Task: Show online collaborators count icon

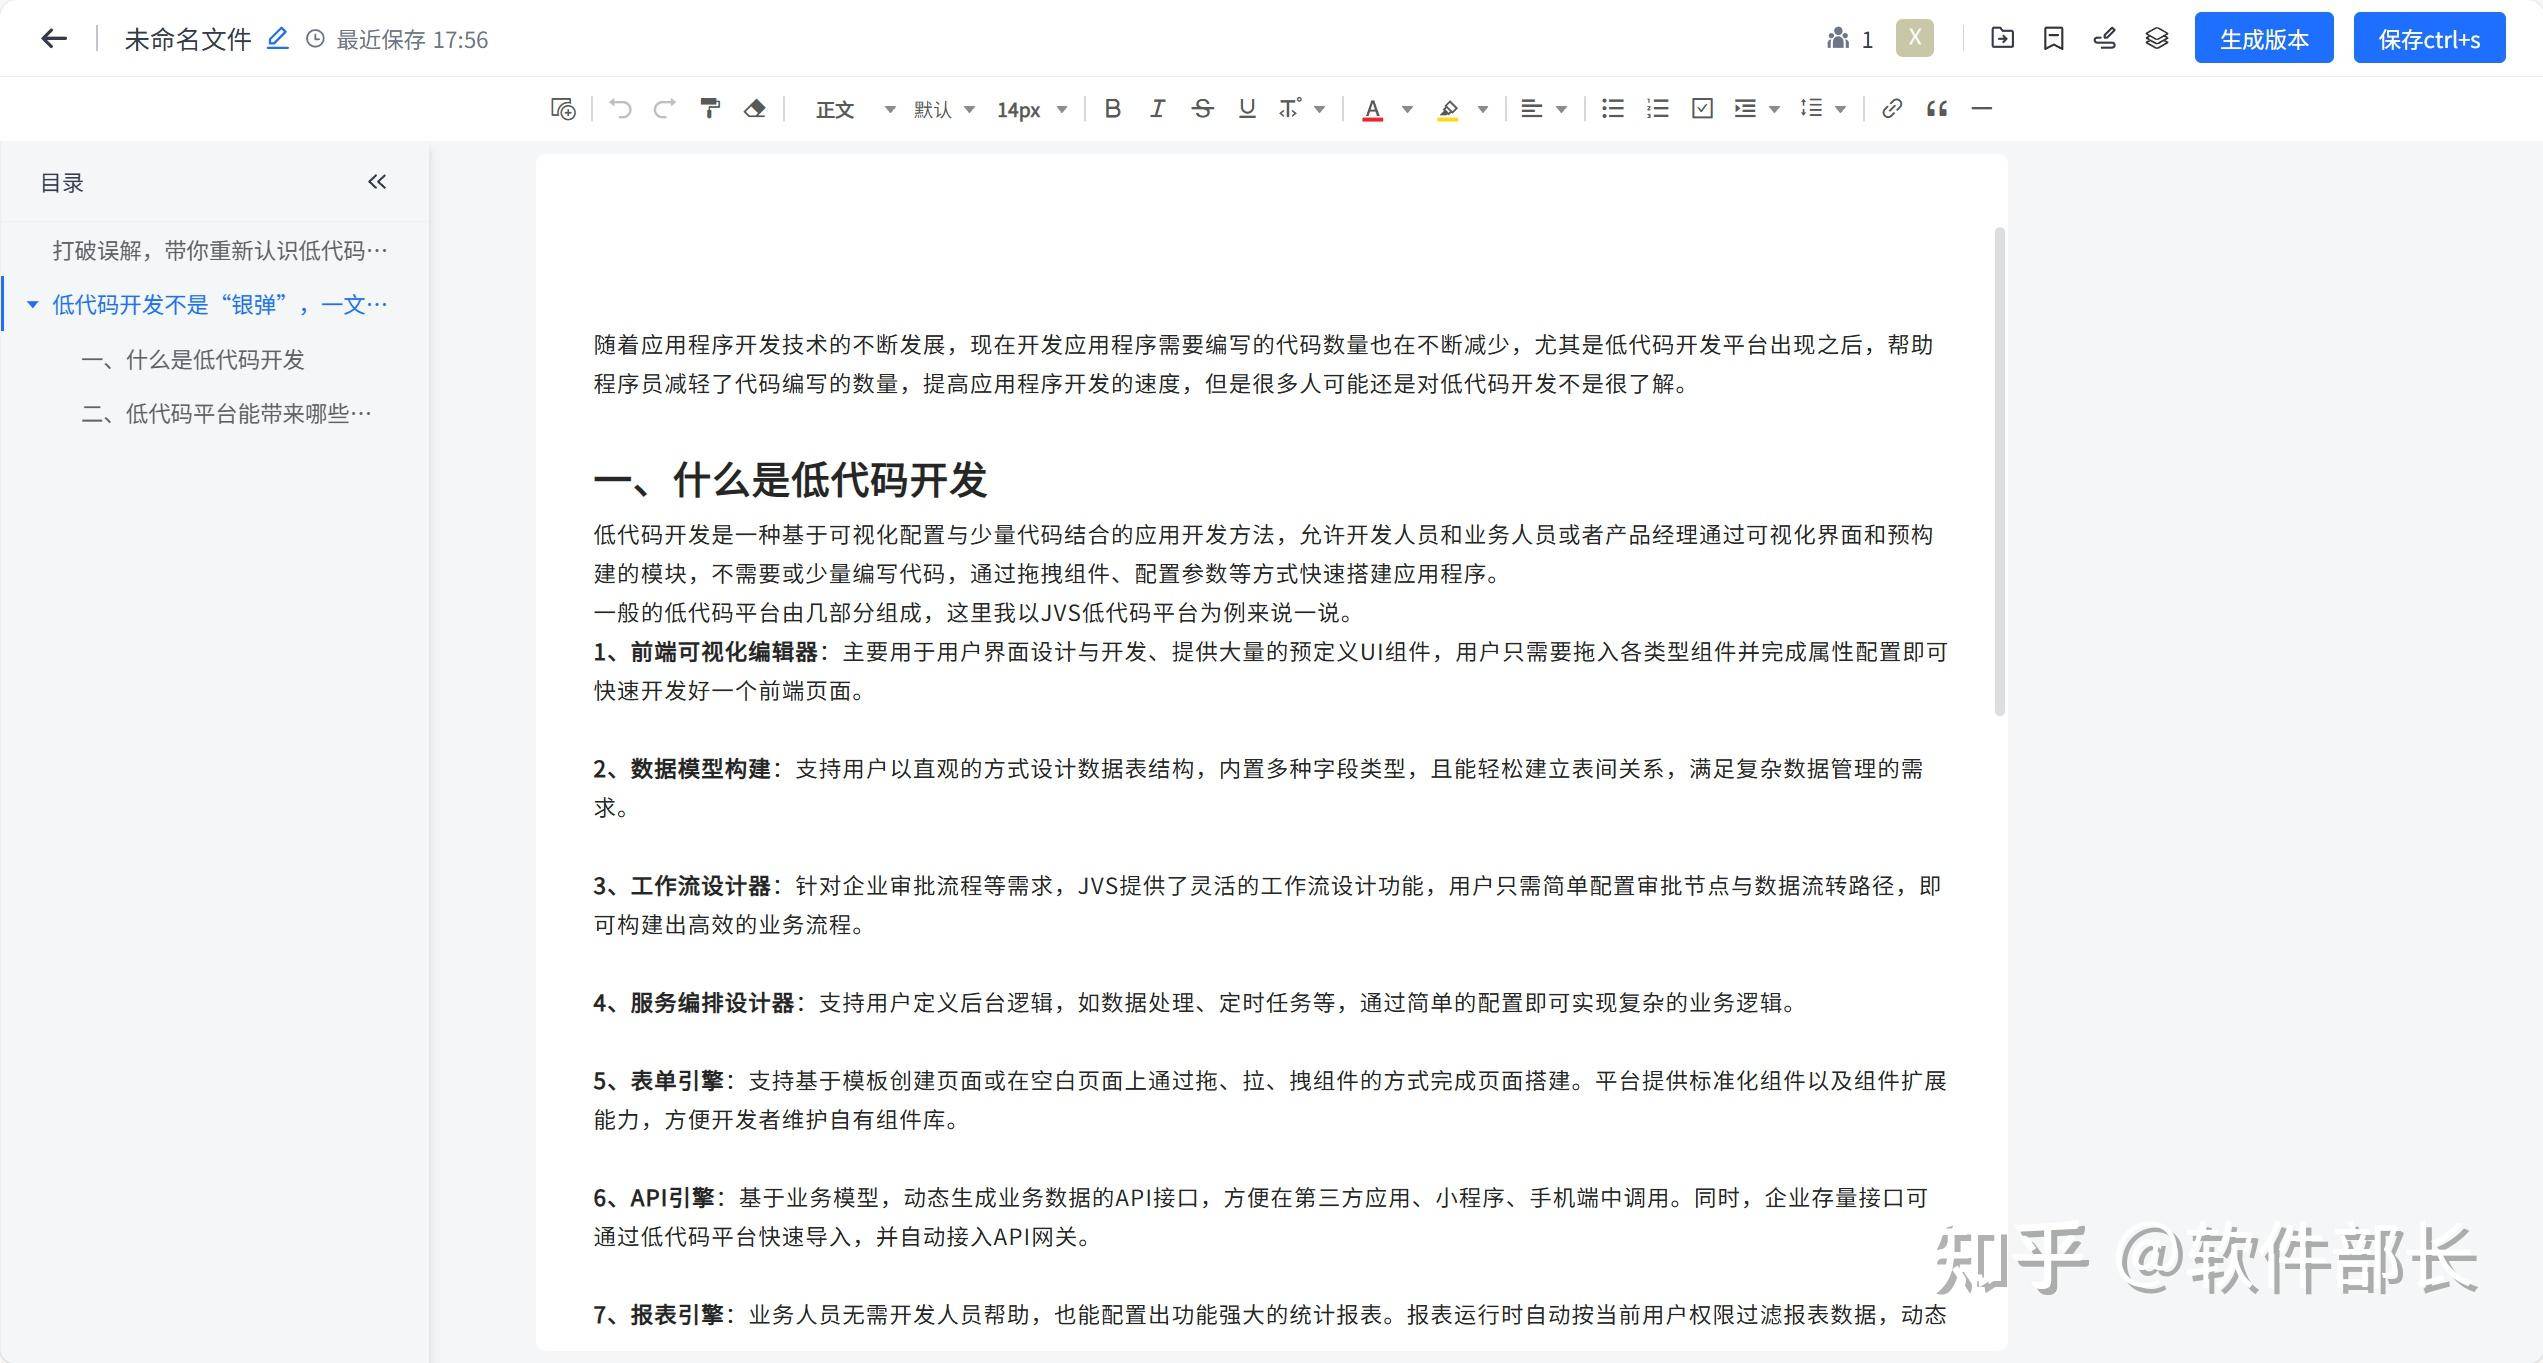Action: coord(1838,39)
